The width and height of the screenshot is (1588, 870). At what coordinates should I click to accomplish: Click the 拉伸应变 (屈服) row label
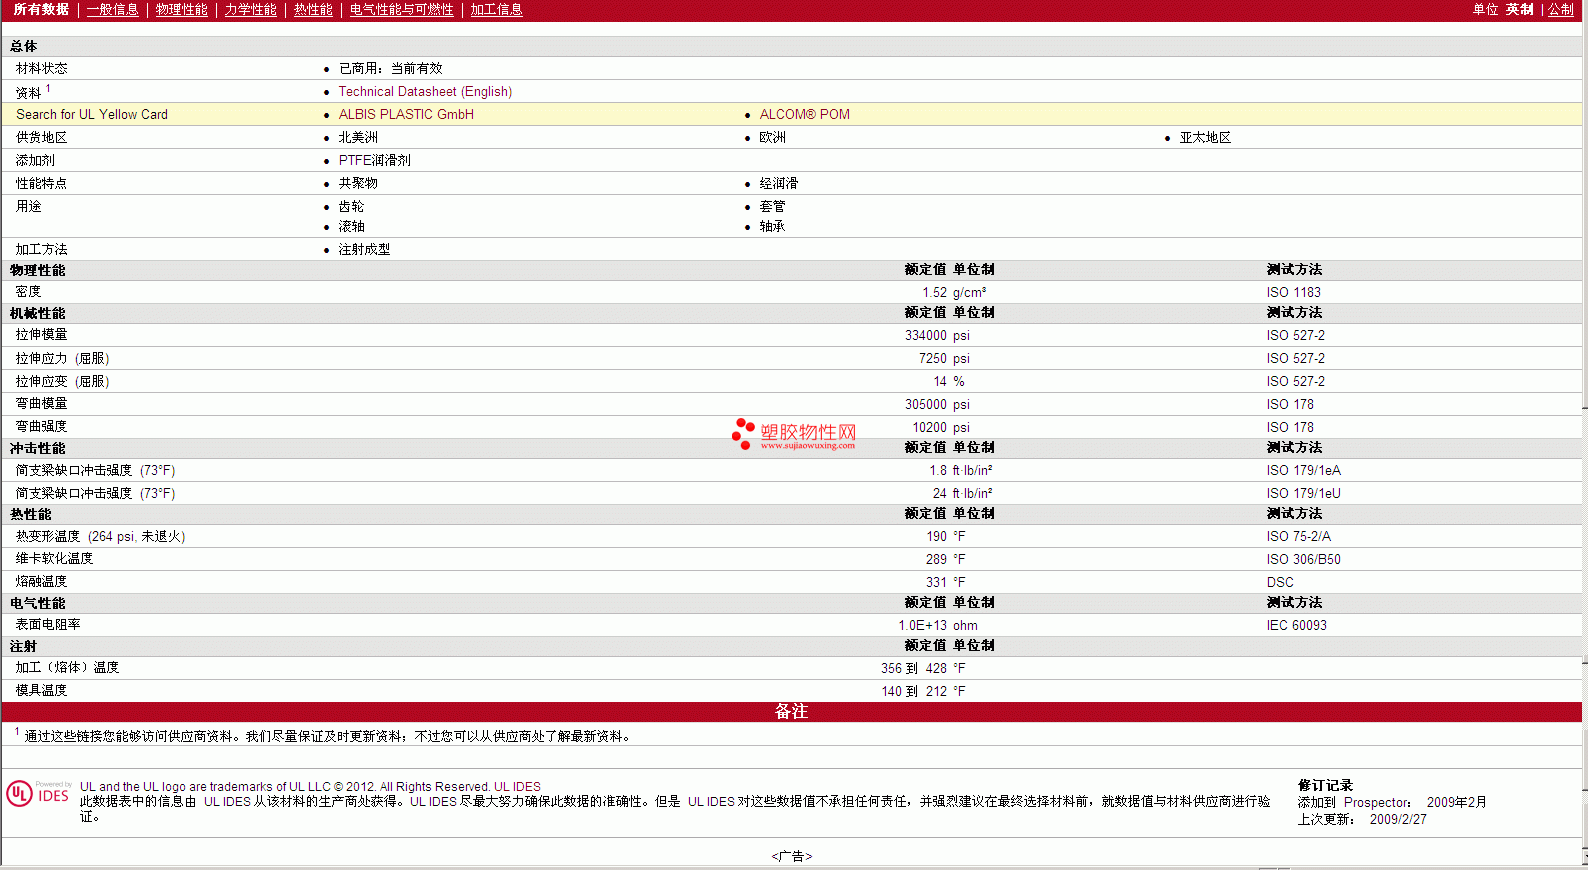62,381
